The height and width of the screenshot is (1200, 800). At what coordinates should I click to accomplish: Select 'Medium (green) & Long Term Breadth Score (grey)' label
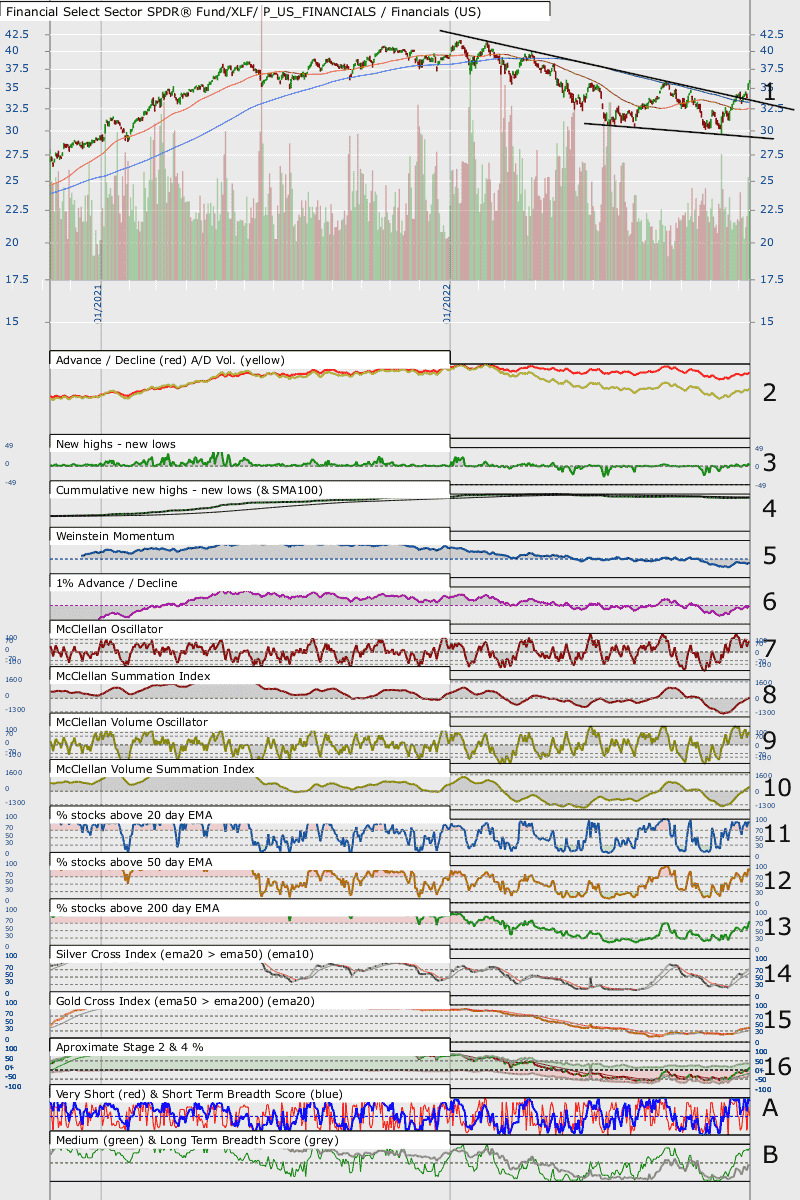[x=196, y=1140]
